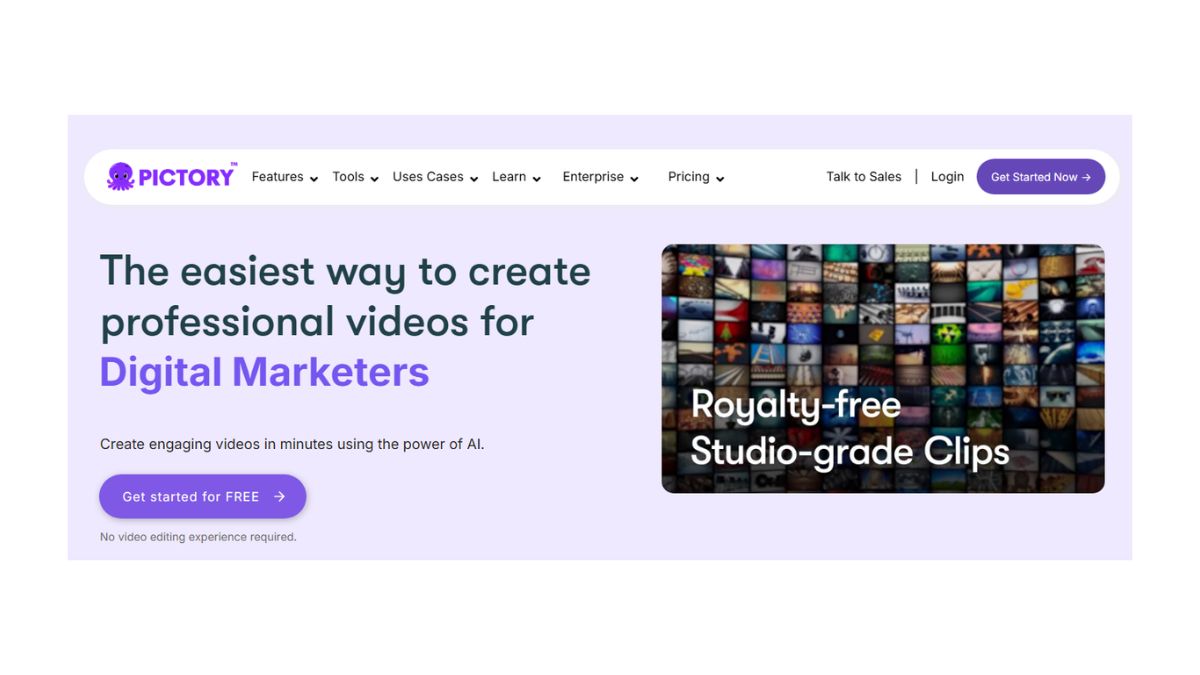The height and width of the screenshot is (675, 1200).
Task: Expand the Enterprise dropdown chevron
Action: click(x=634, y=179)
